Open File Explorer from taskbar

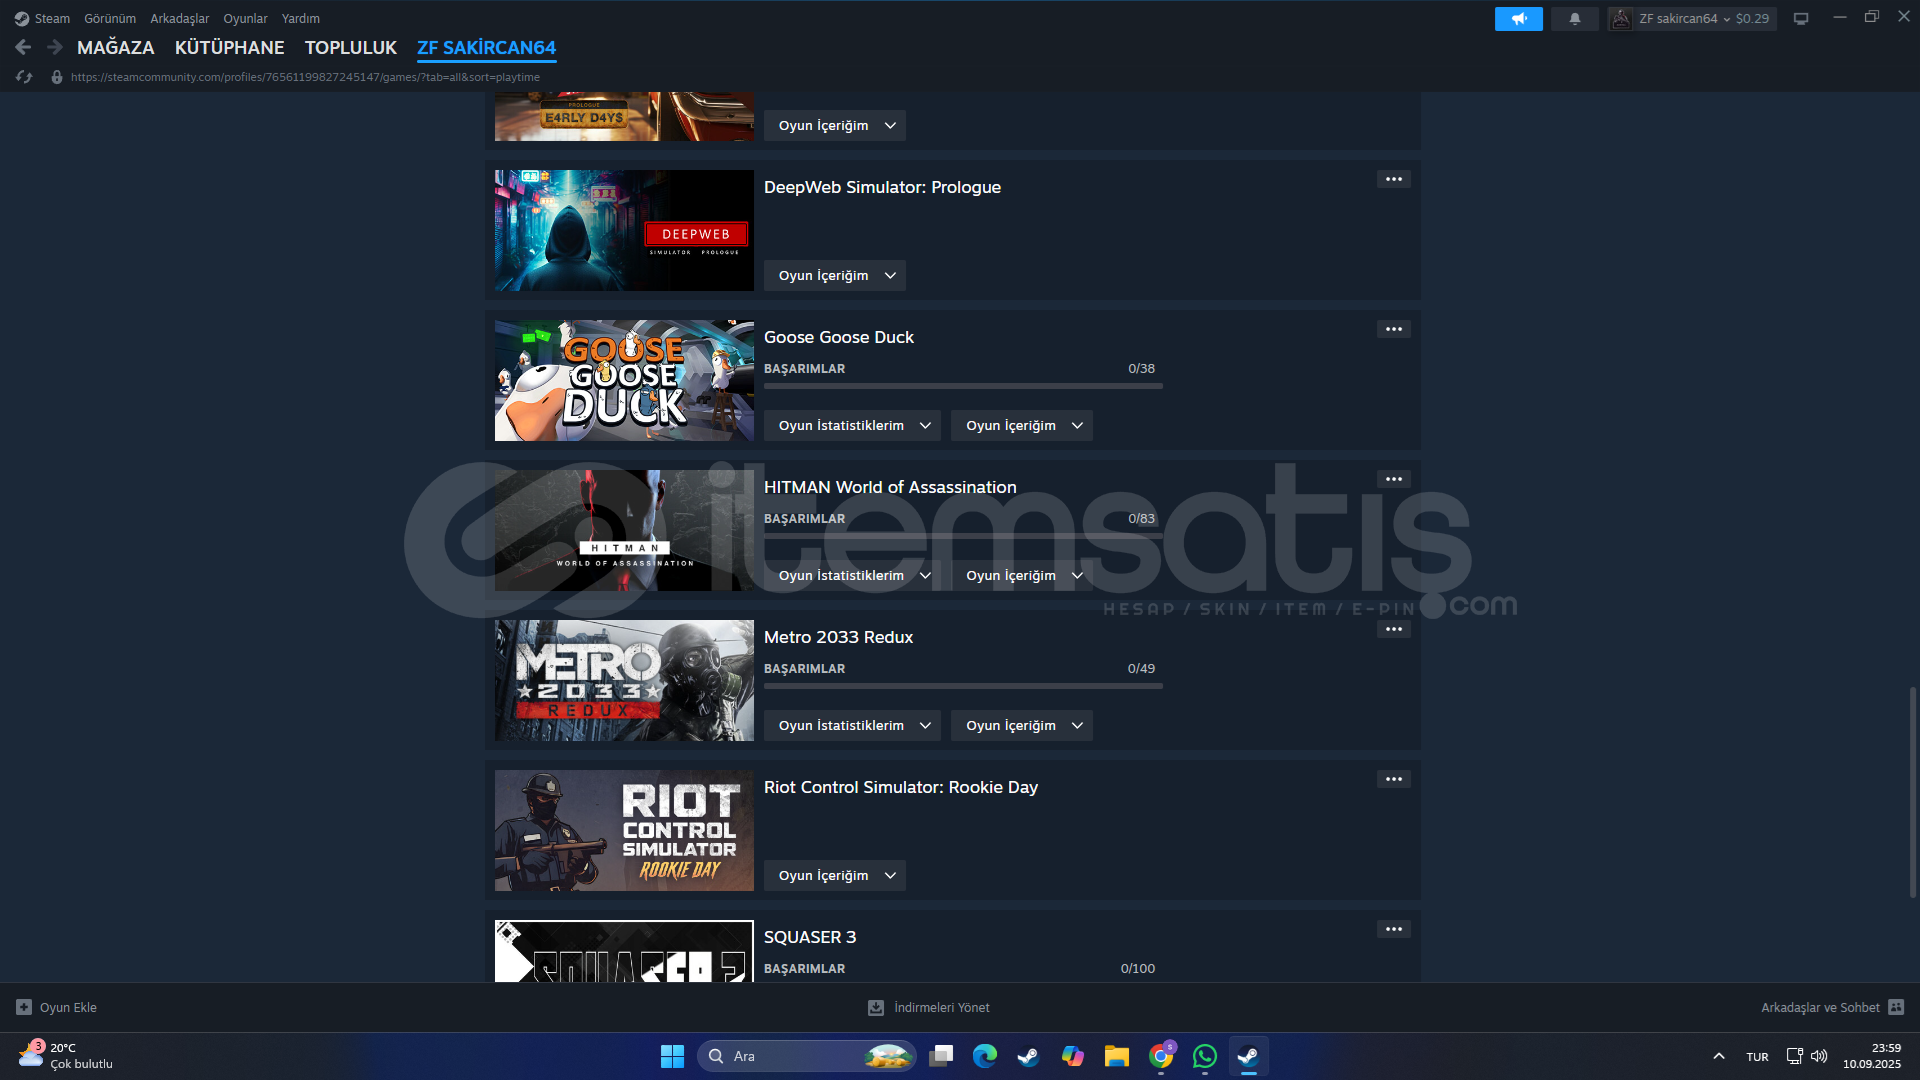coord(1117,1056)
